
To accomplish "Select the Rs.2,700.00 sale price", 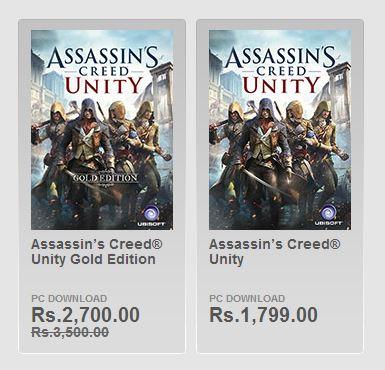I will click(x=85, y=315).
